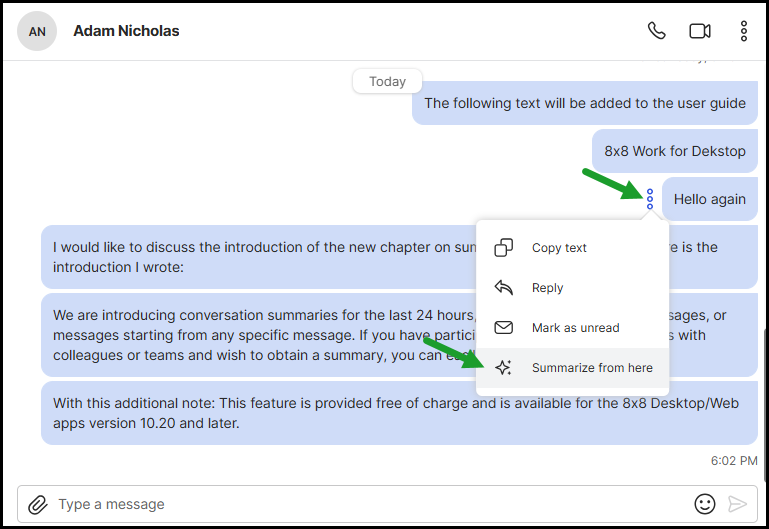Viewport: 769px width, 529px height.
Task: Start a voice call with Adam Nicholas
Action: pos(656,31)
